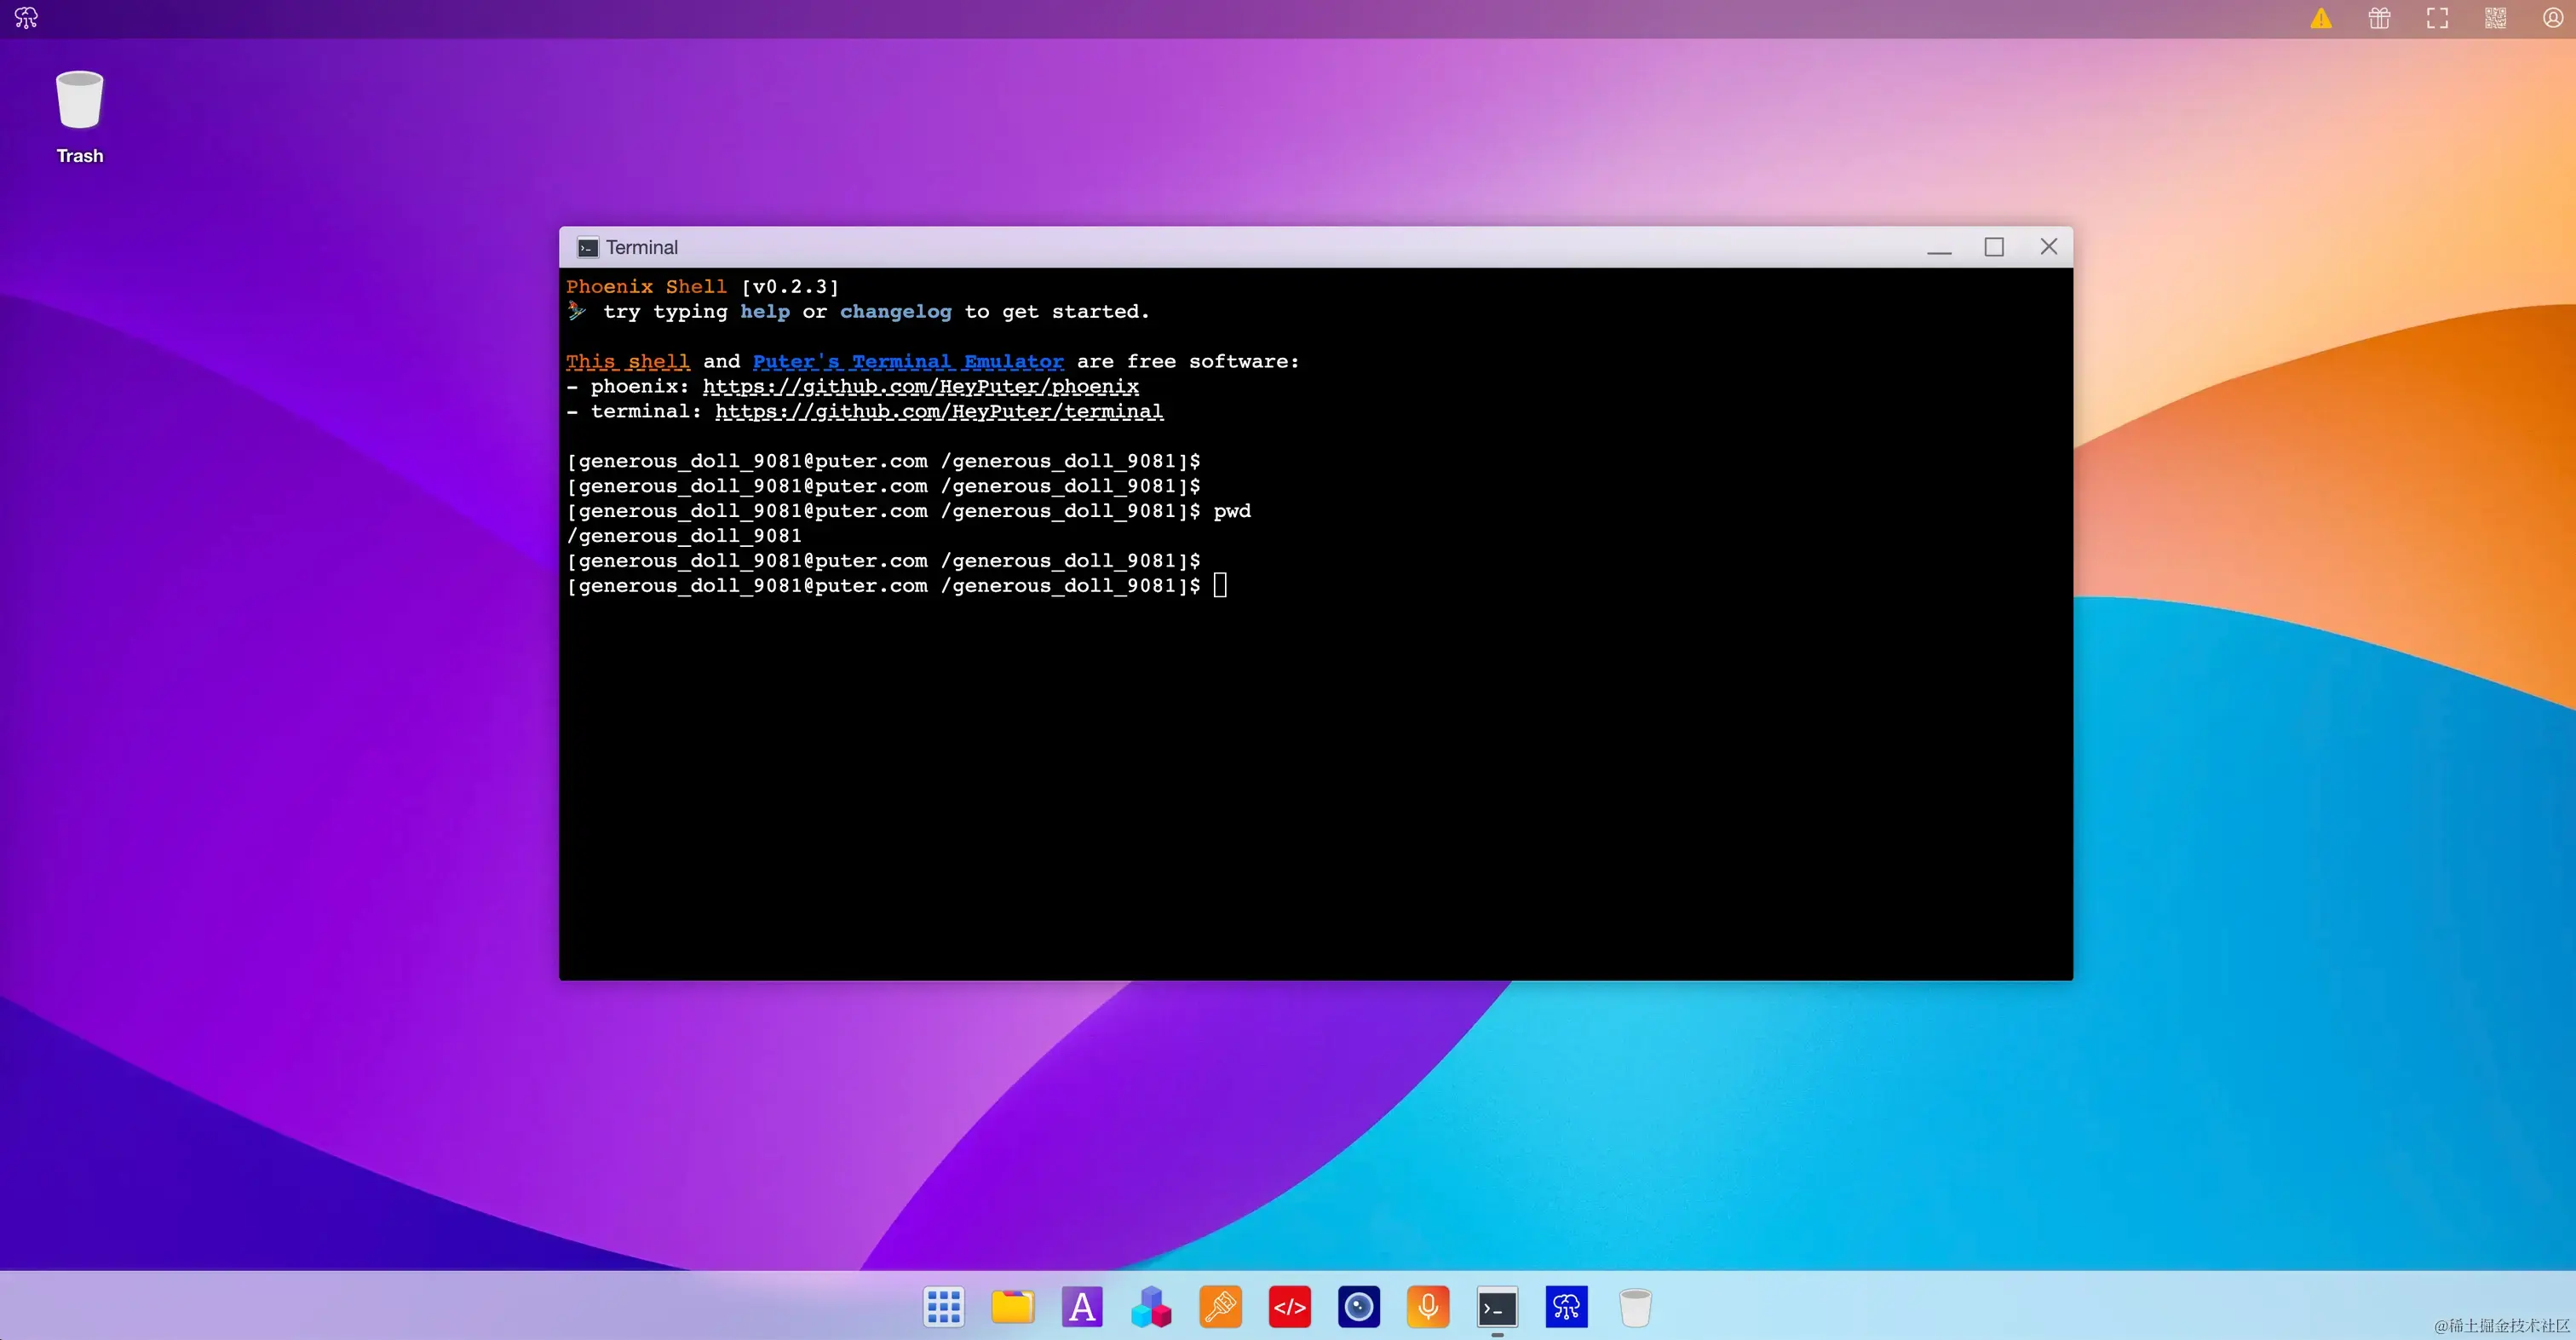This screenshot has width=2576, height=1340.
Task: Click the trash icon in dock
Action: [1635, 1306]
